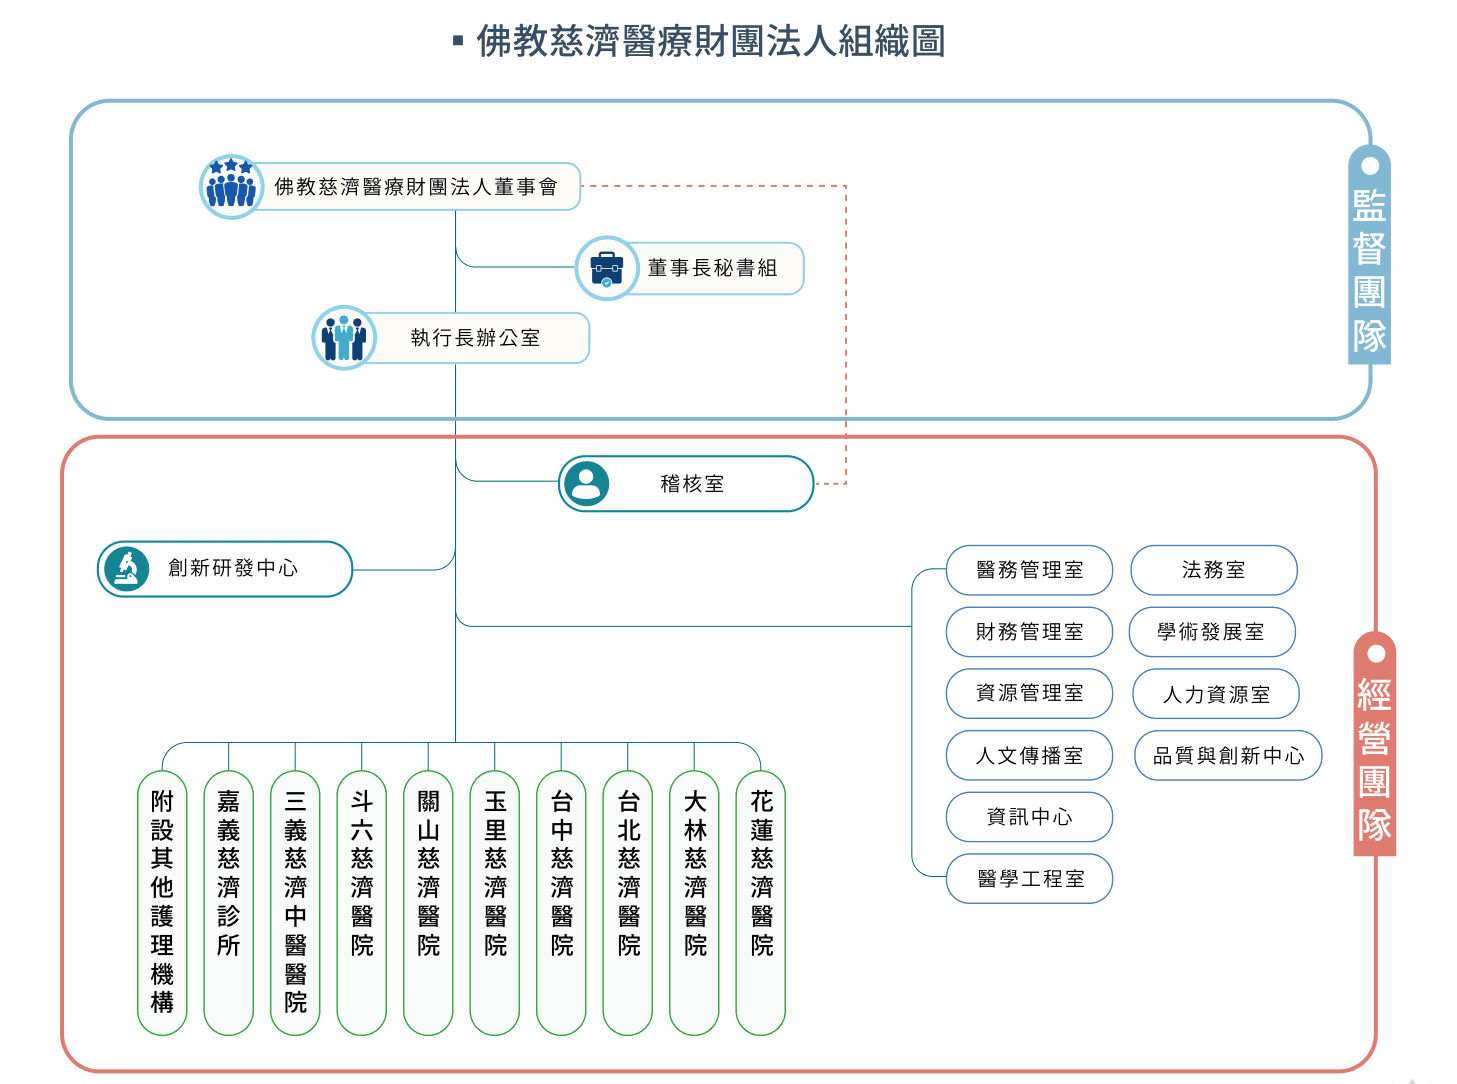The image size is (1457, 1084).
Task: Click the microscope icon beside 創新研發中心
Action: pyautogui.click(x=127, y=569)
